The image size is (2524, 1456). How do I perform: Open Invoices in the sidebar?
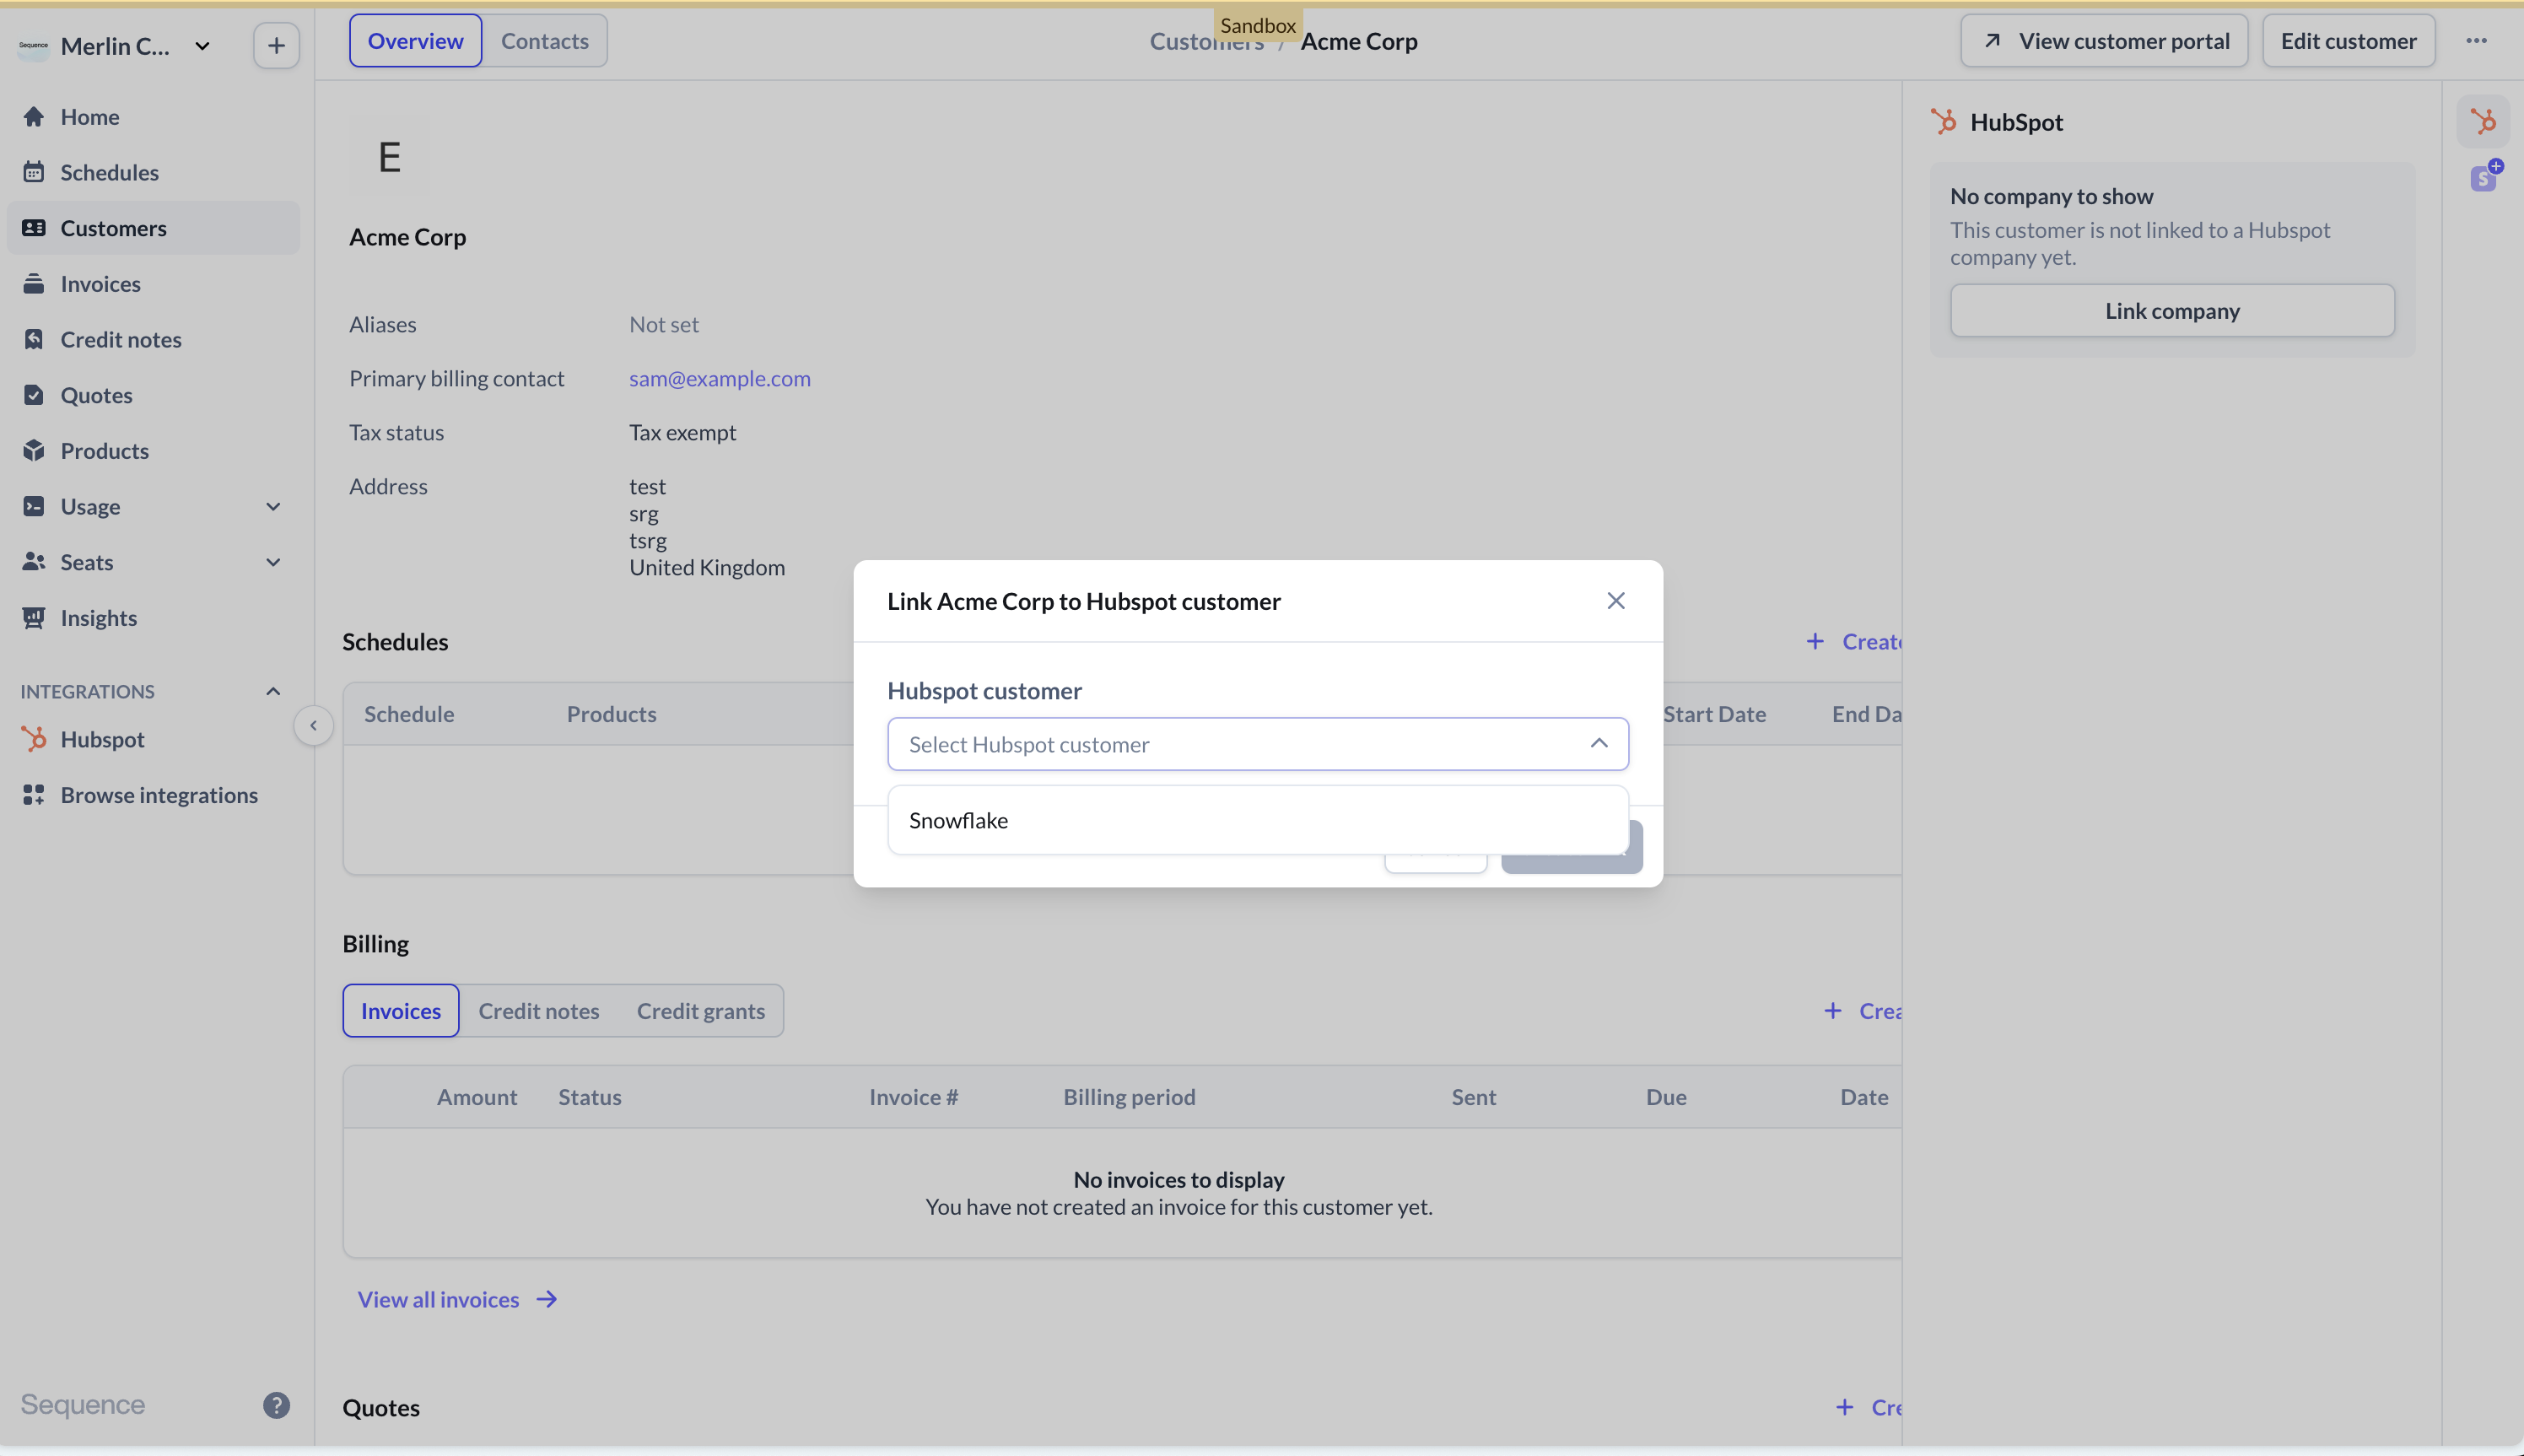pos(153,284)
